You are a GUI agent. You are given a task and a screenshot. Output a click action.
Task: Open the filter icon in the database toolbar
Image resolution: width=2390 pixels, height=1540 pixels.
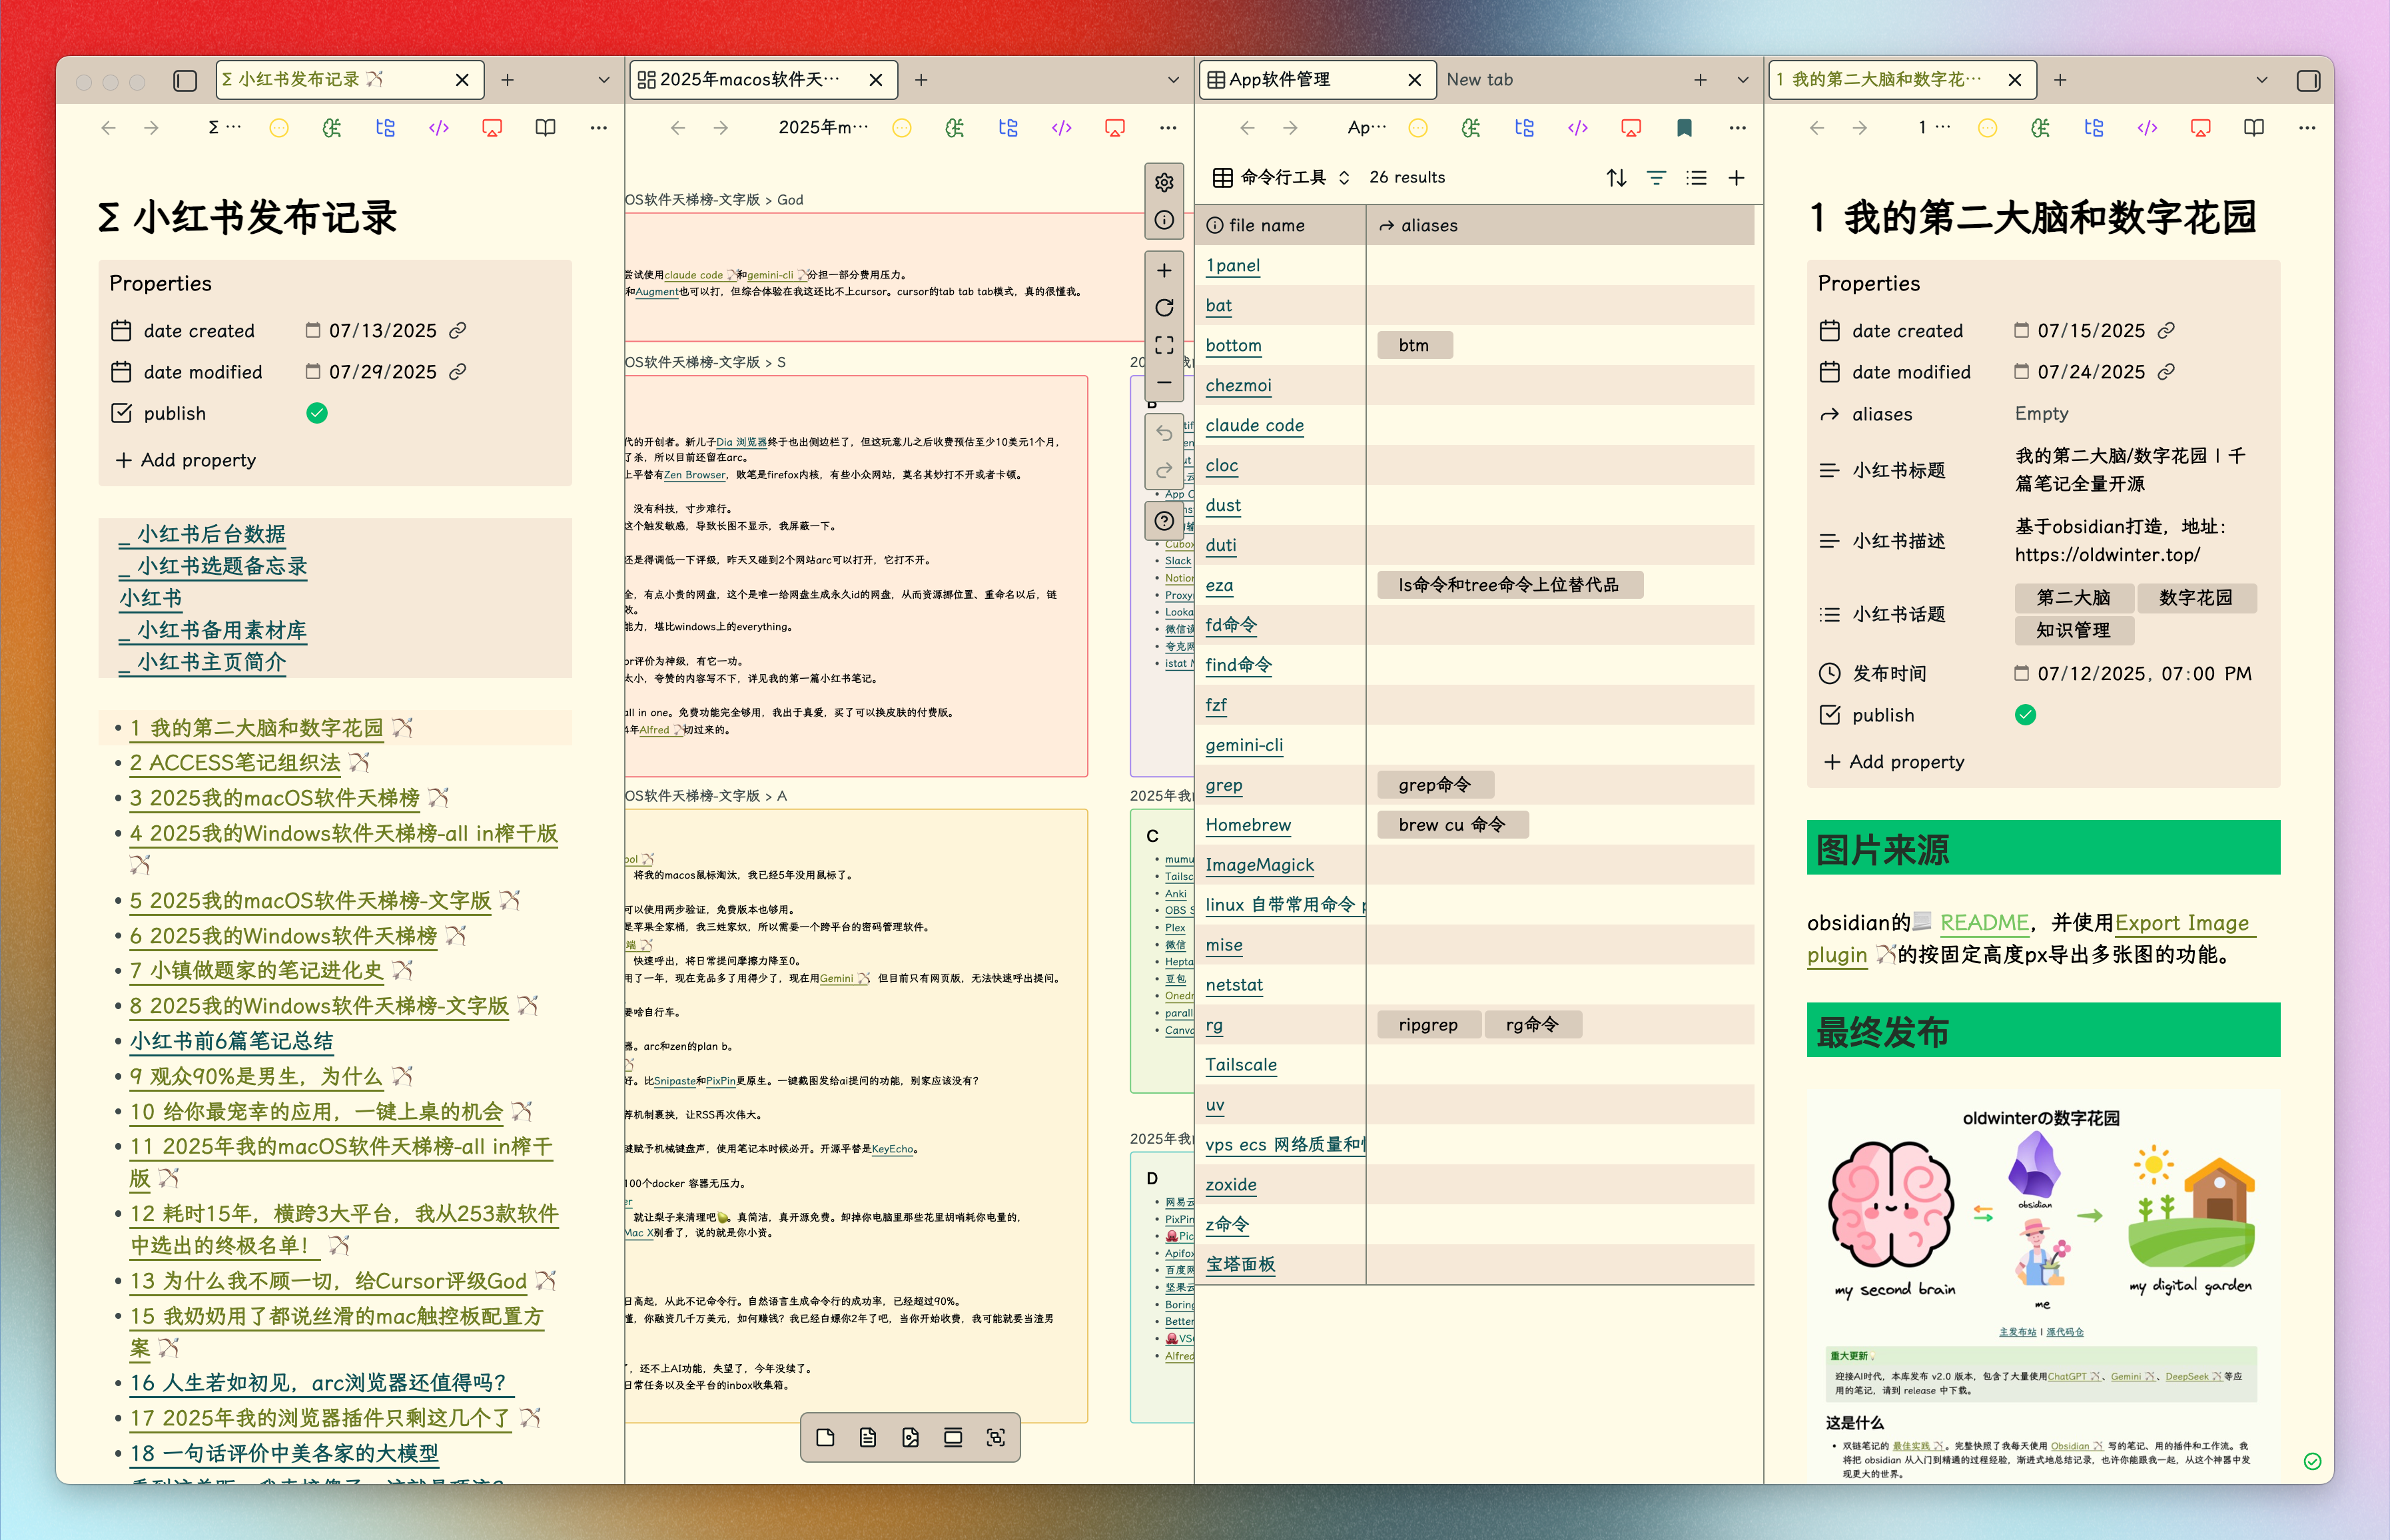tap(1656, 178)
